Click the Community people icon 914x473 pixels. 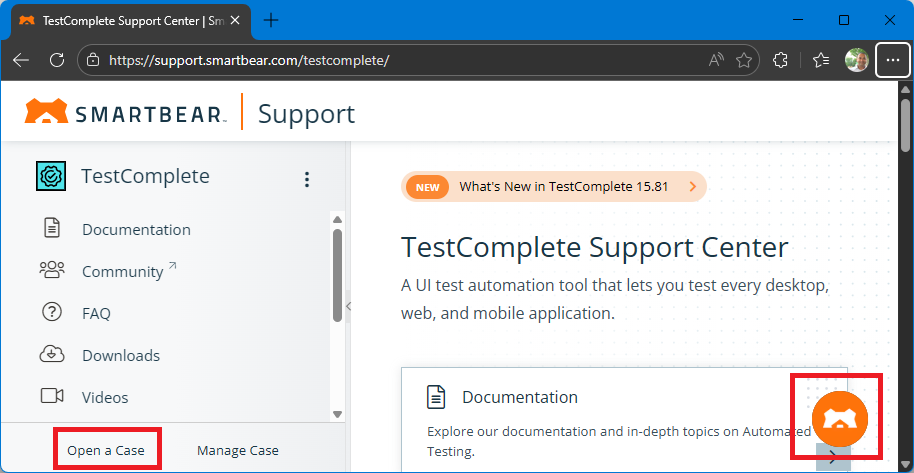[x=52, y=271]
